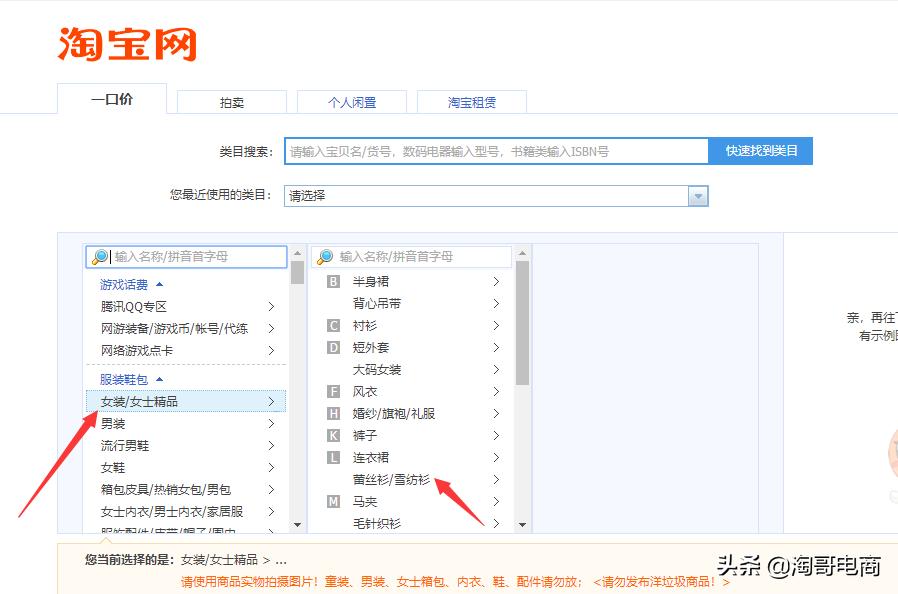Click the letter B index icon beside 半身裙
The height and width of the screenshot is (594, 898).
[334, 281]
